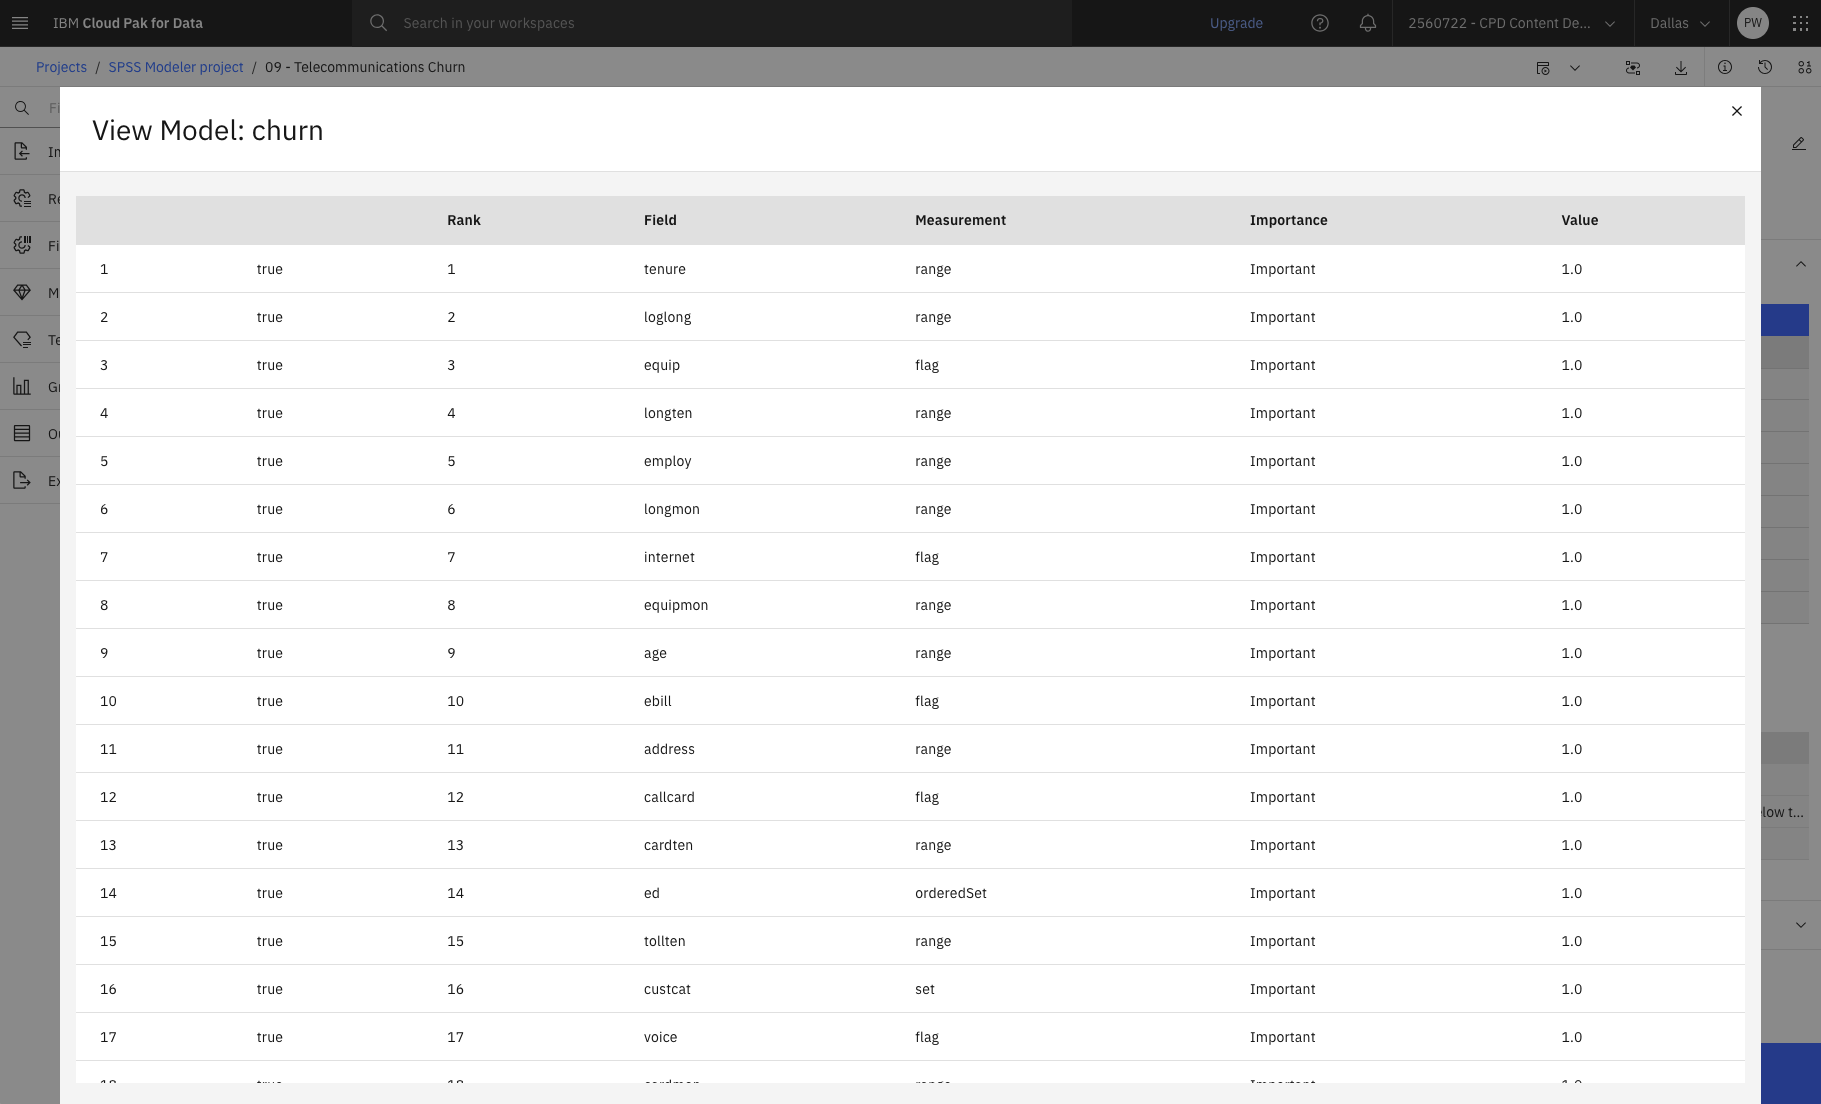Screen dimensions: 1821x1104
Task: Click the set measurement cell for custcat
Action: click(925, 989)
